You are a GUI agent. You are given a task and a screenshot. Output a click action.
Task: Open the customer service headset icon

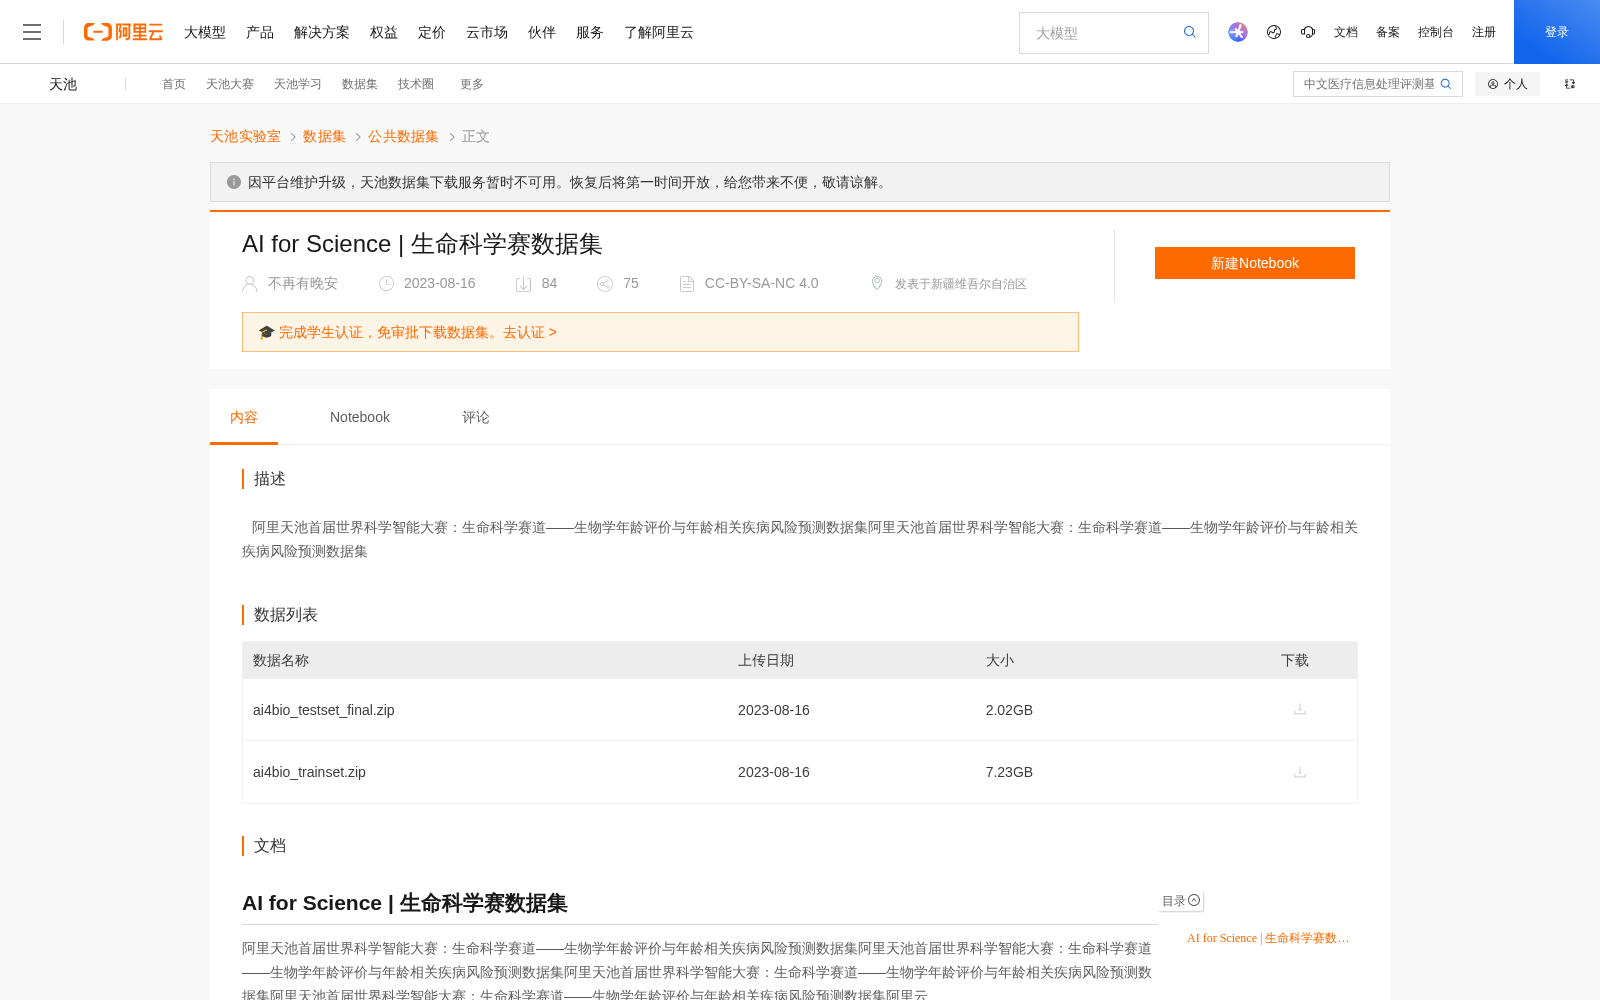coord(1308,32)
